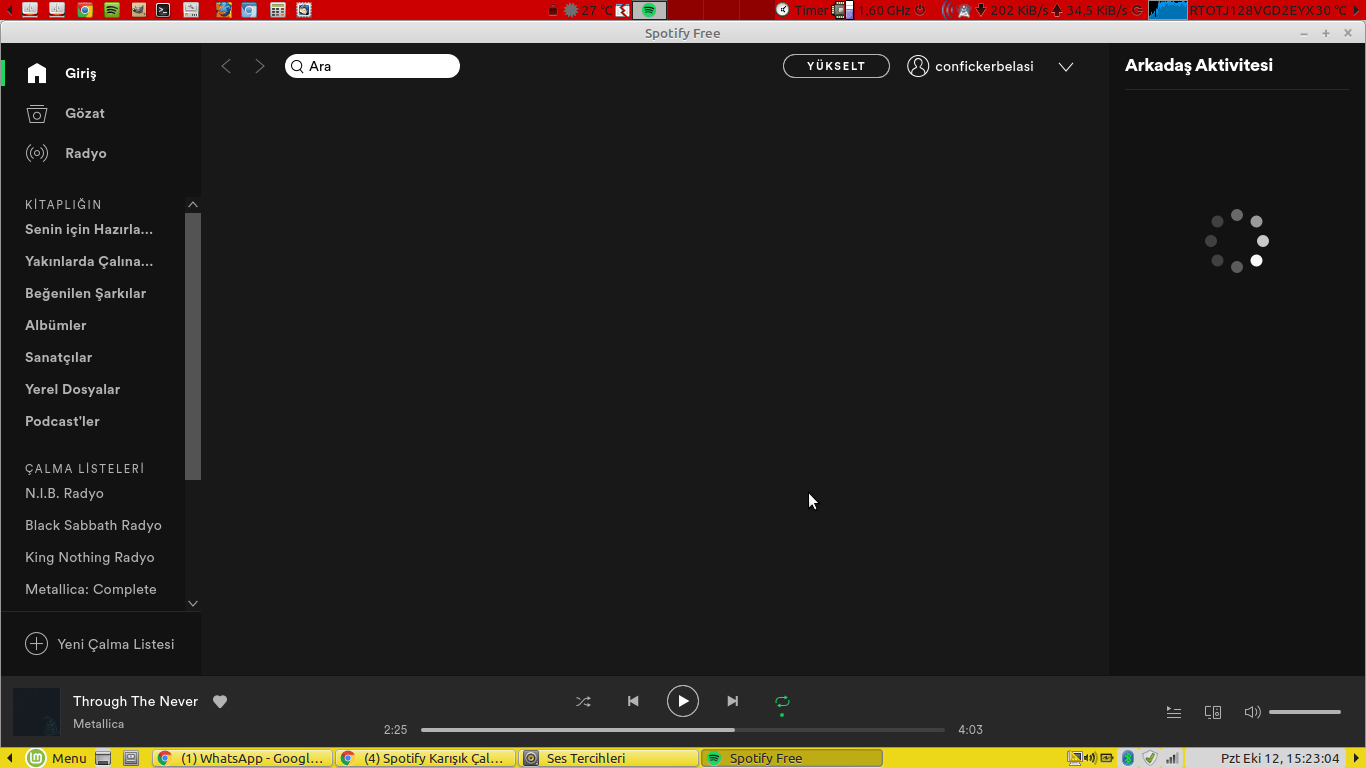This screenshot has height=768, width=1366.
Task: Skip to the next track
Action: click(x=733, y=701)
